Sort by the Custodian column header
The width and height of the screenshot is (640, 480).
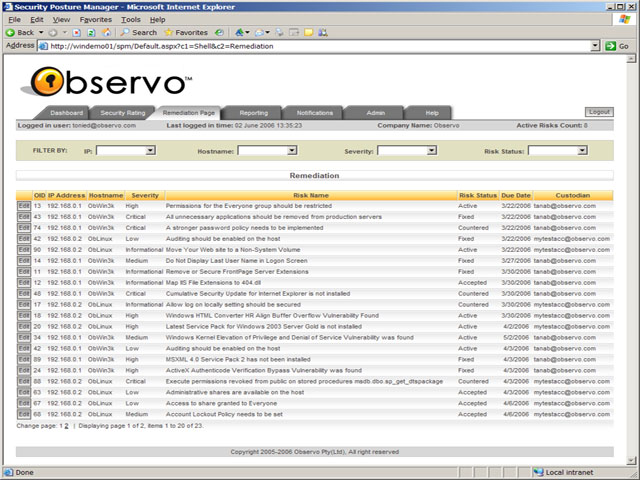(x=573, y=196)
